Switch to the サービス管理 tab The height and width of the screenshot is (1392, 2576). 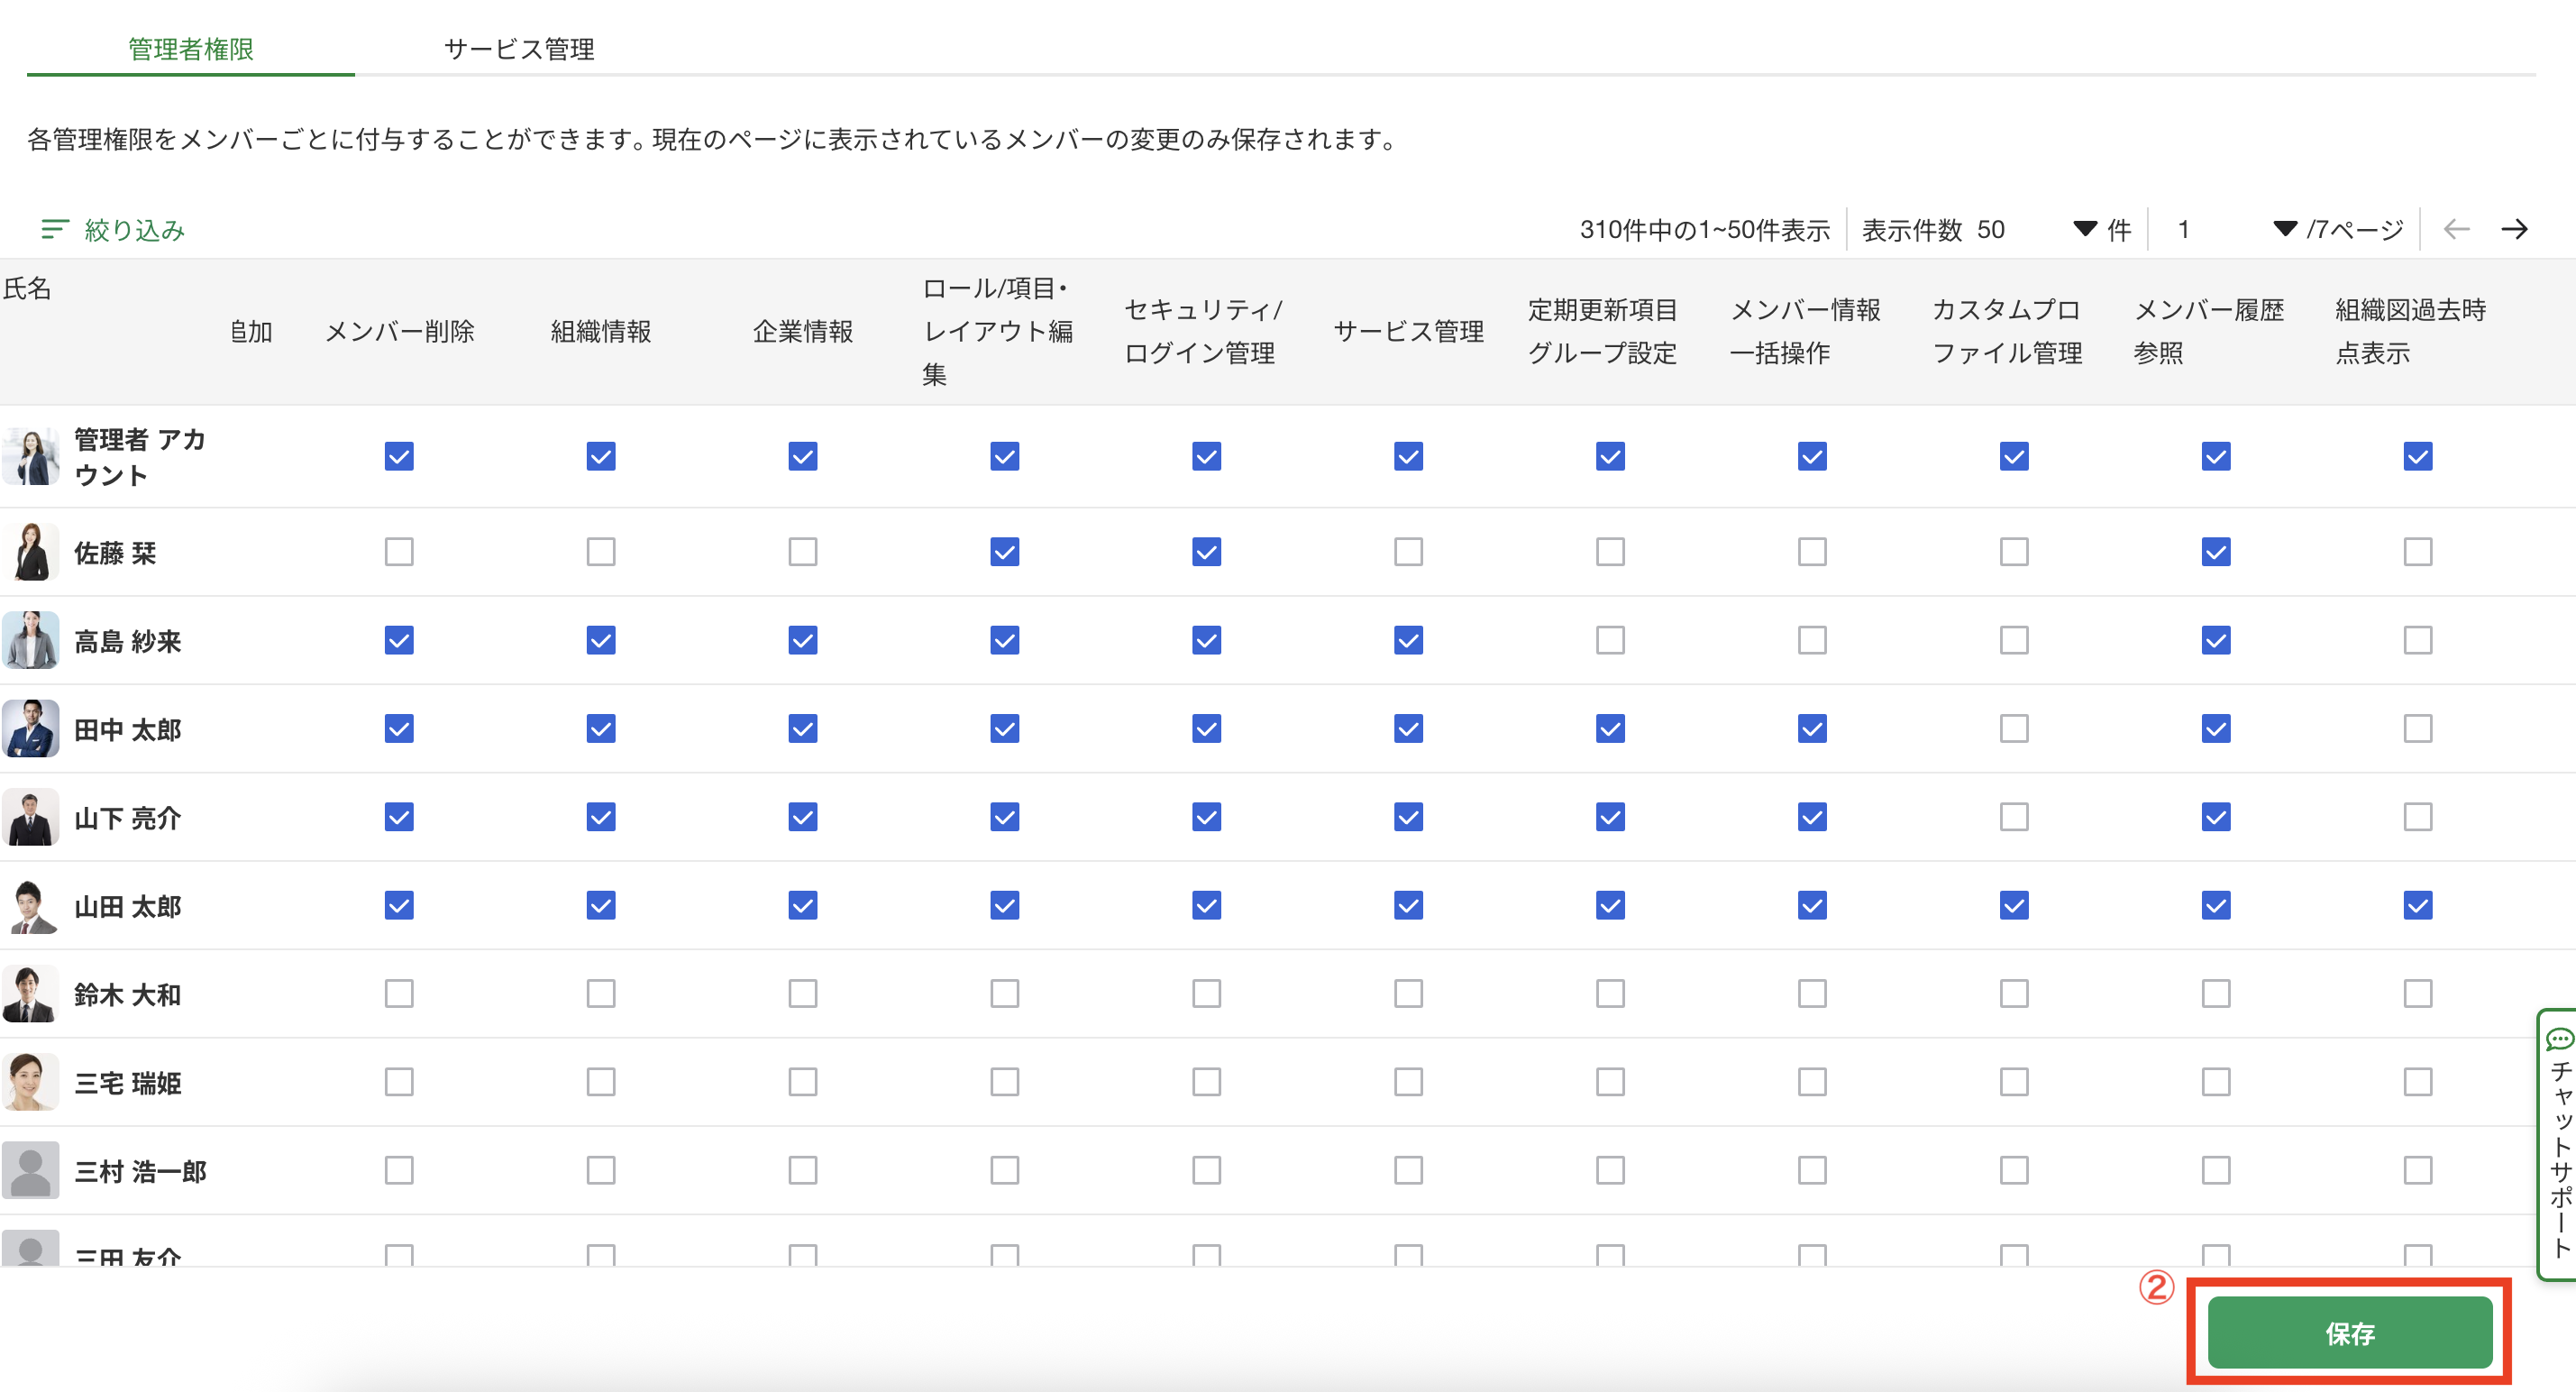coord(519,49)
